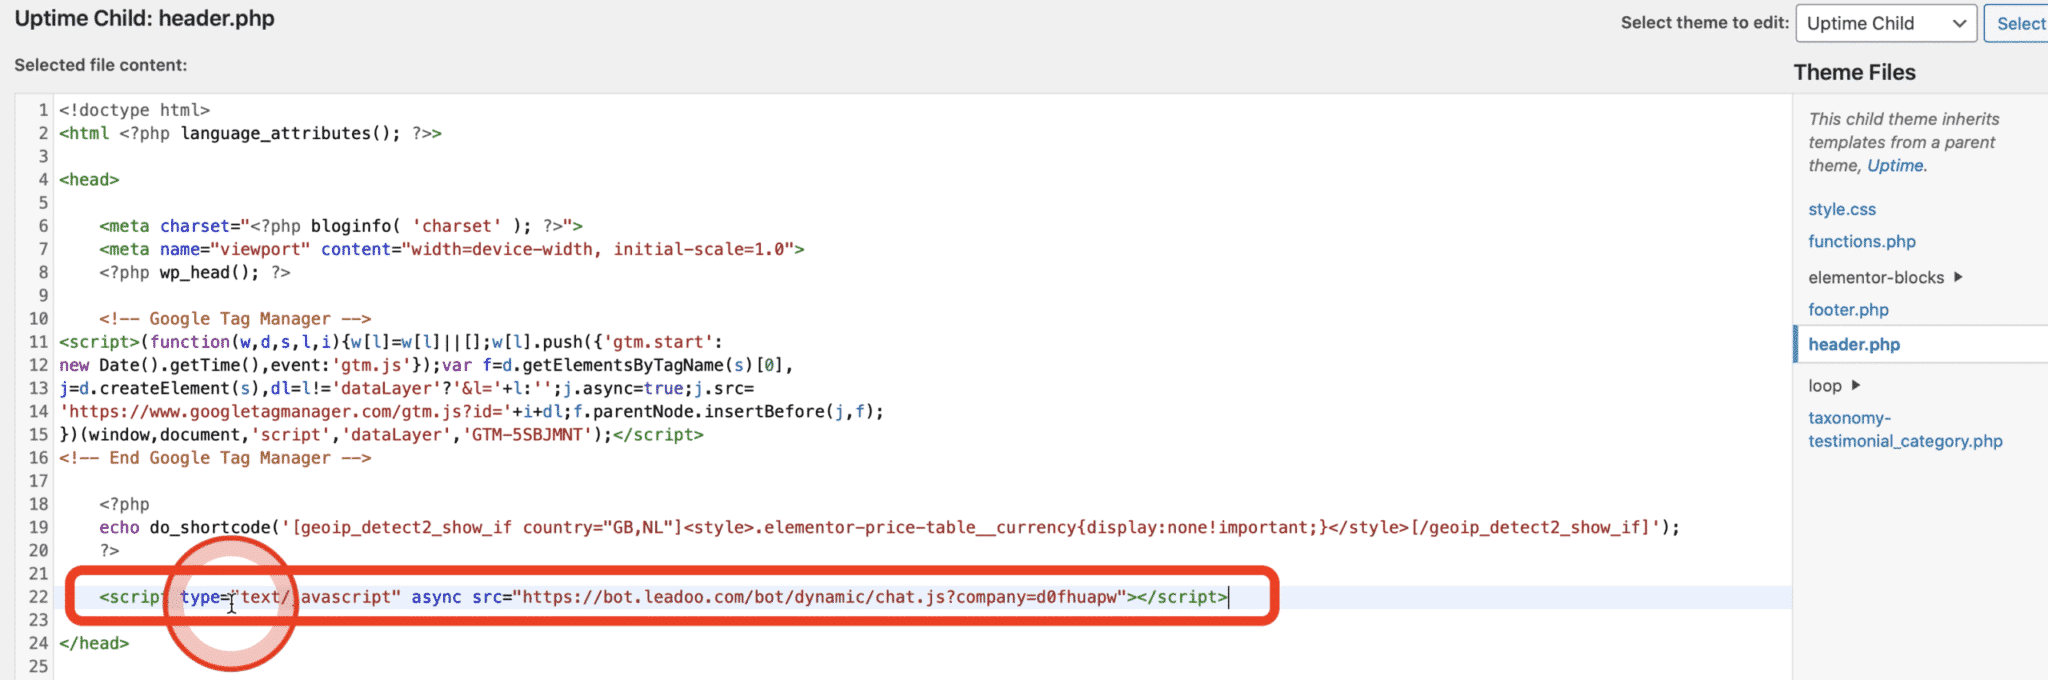Click the createElement code line 13

(x=406, y=388)
